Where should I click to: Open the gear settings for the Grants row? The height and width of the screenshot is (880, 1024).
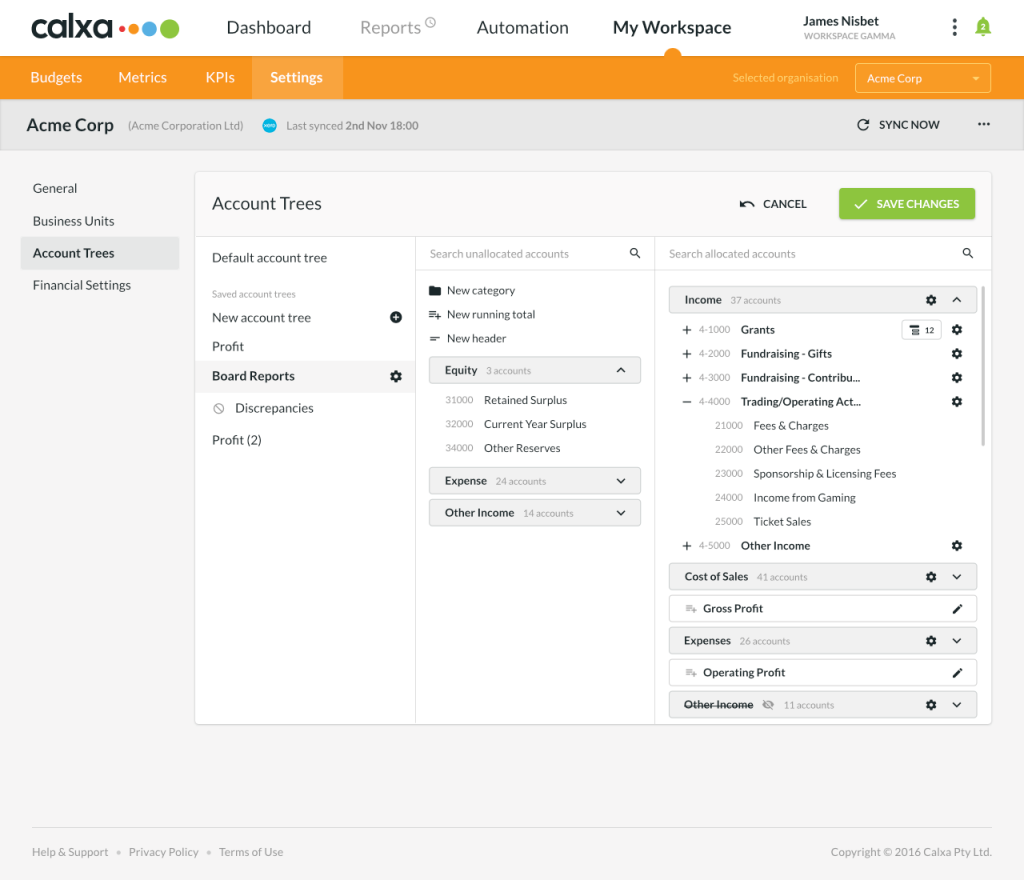[x=957, y=330]
